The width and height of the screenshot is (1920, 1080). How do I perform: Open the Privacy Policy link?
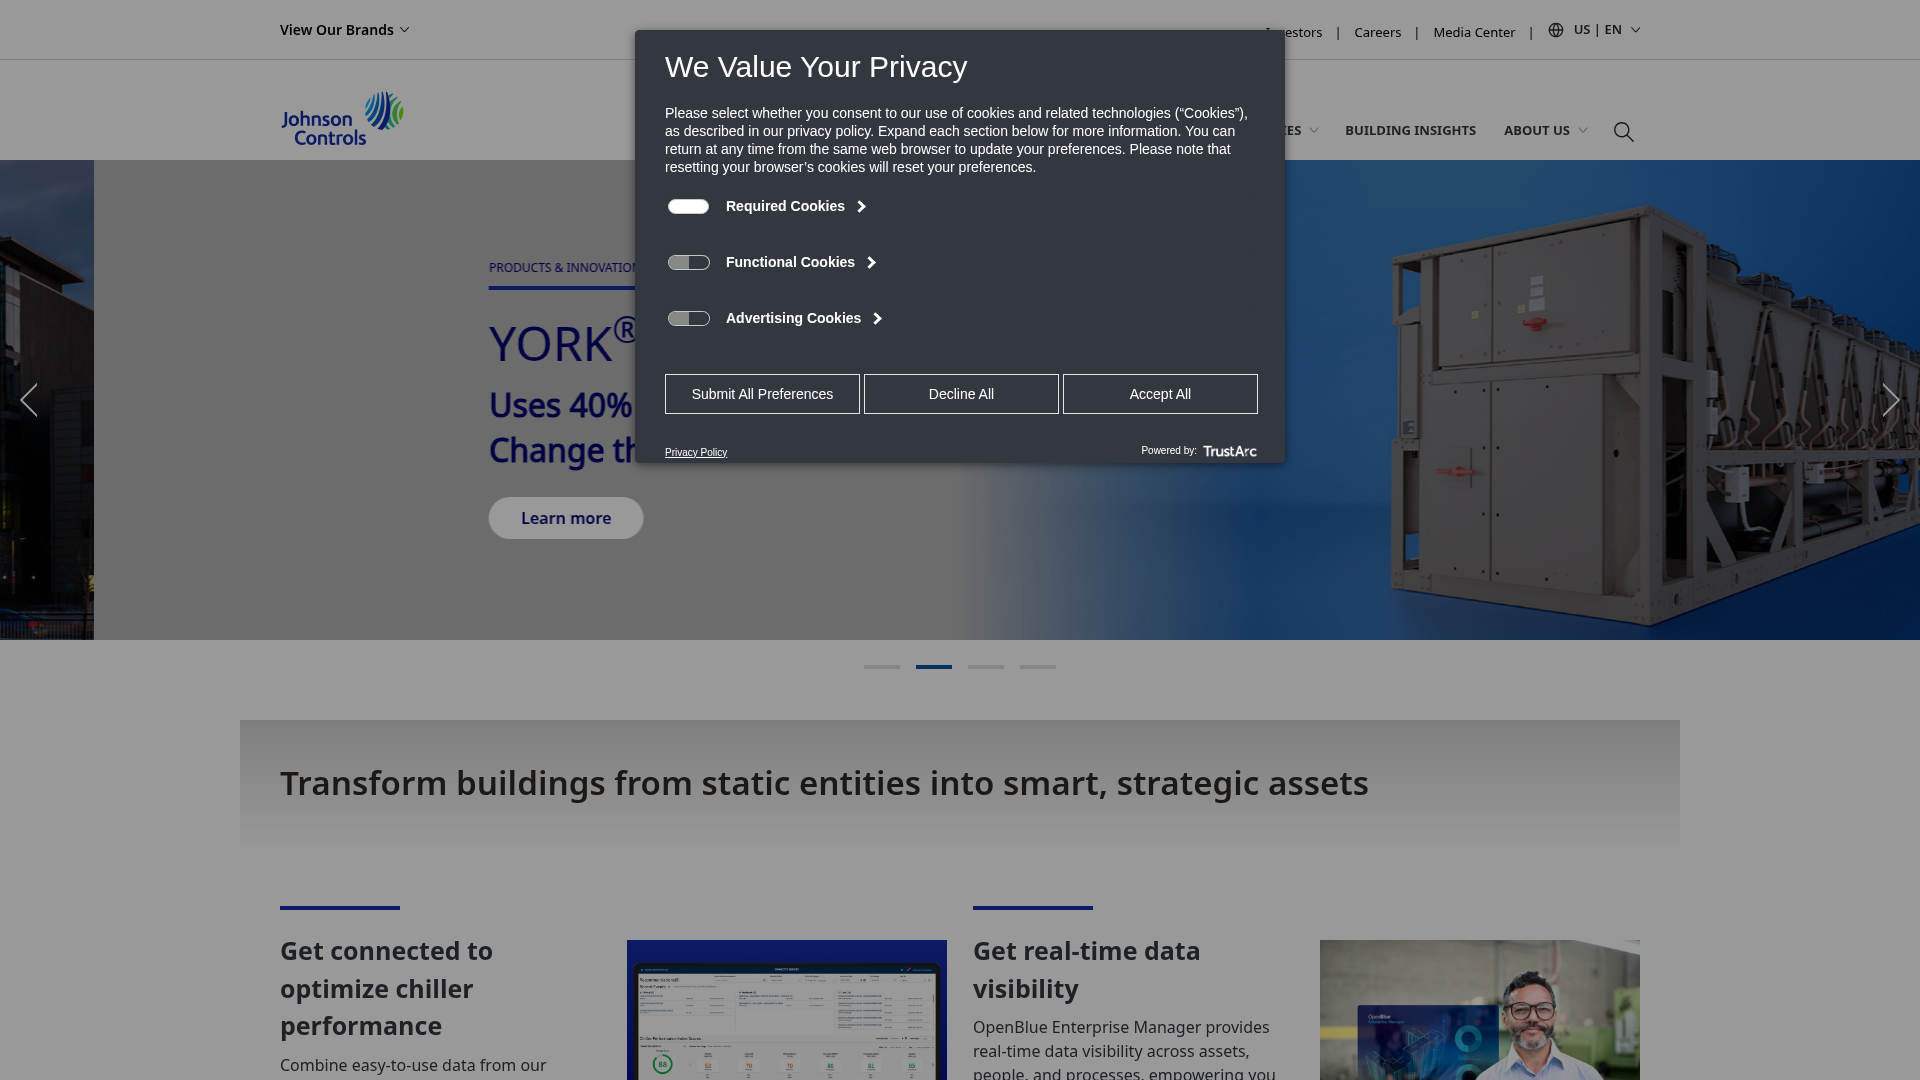pyautogui.click(x=695, y=452)
